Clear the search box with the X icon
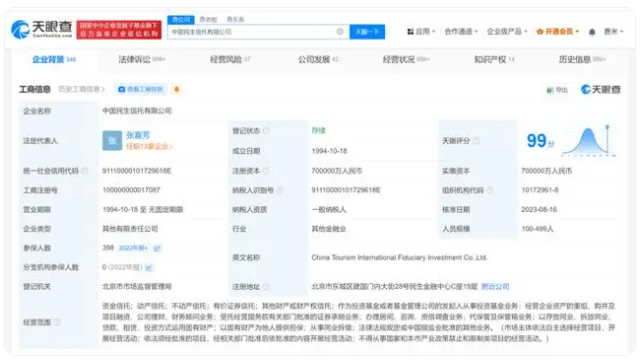 (340, 32)
